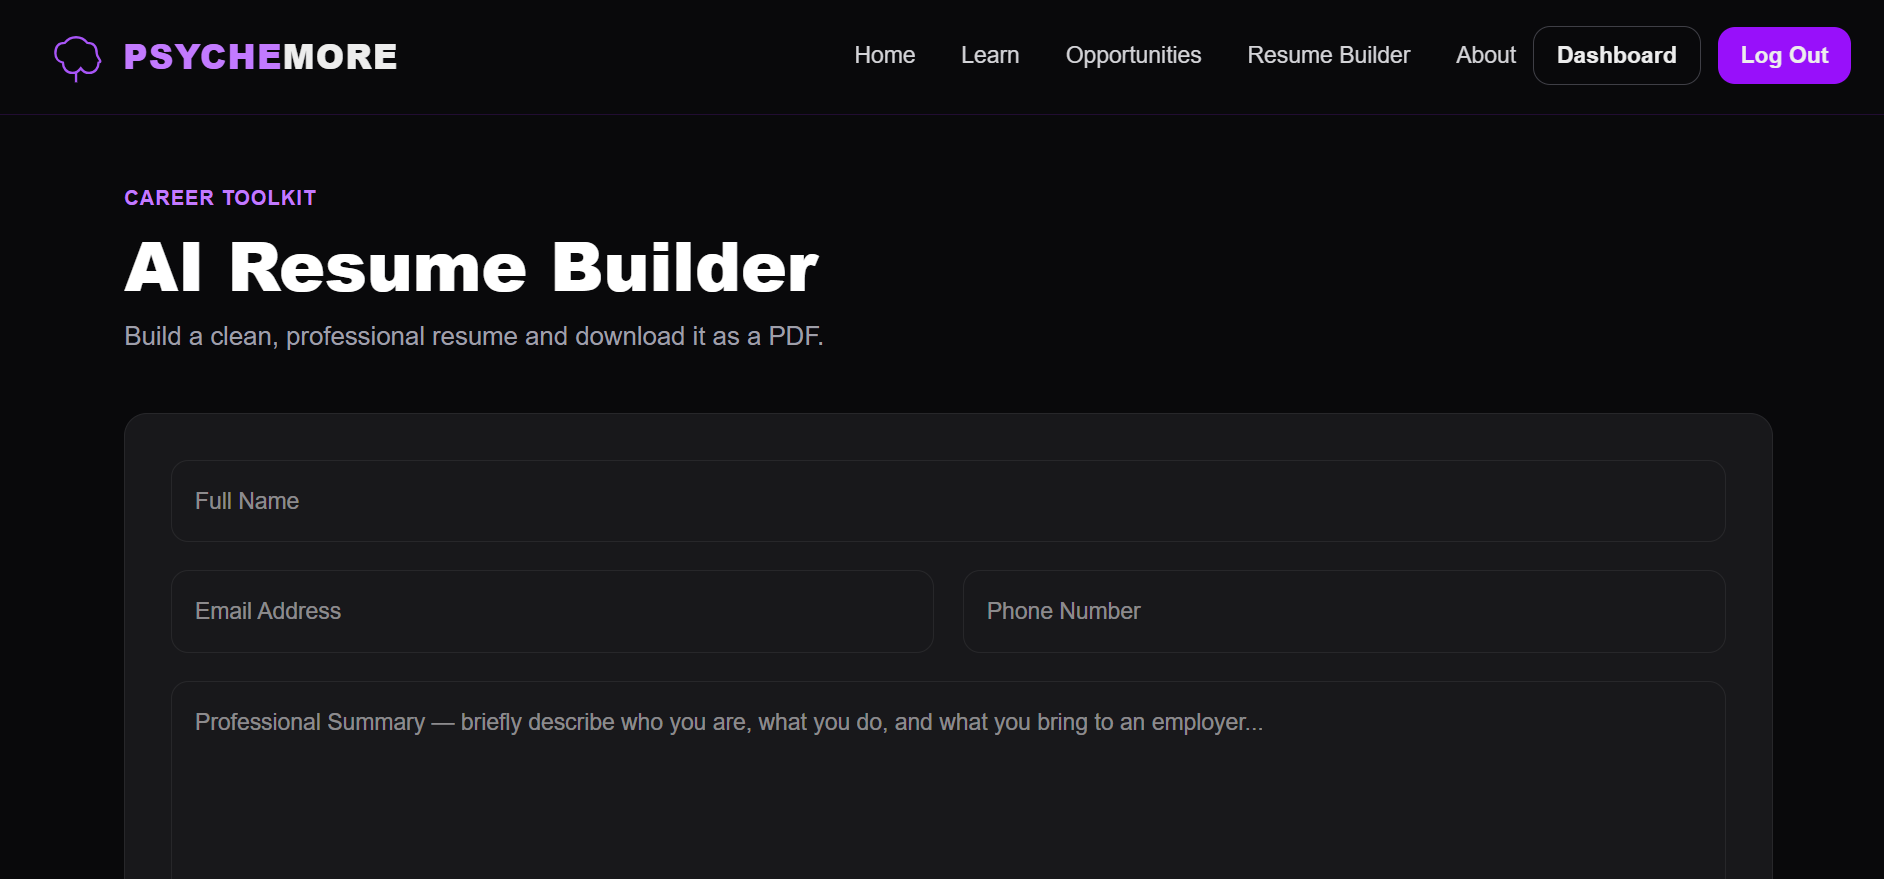Open the Opportunities nav link

tap(1133, 55)
